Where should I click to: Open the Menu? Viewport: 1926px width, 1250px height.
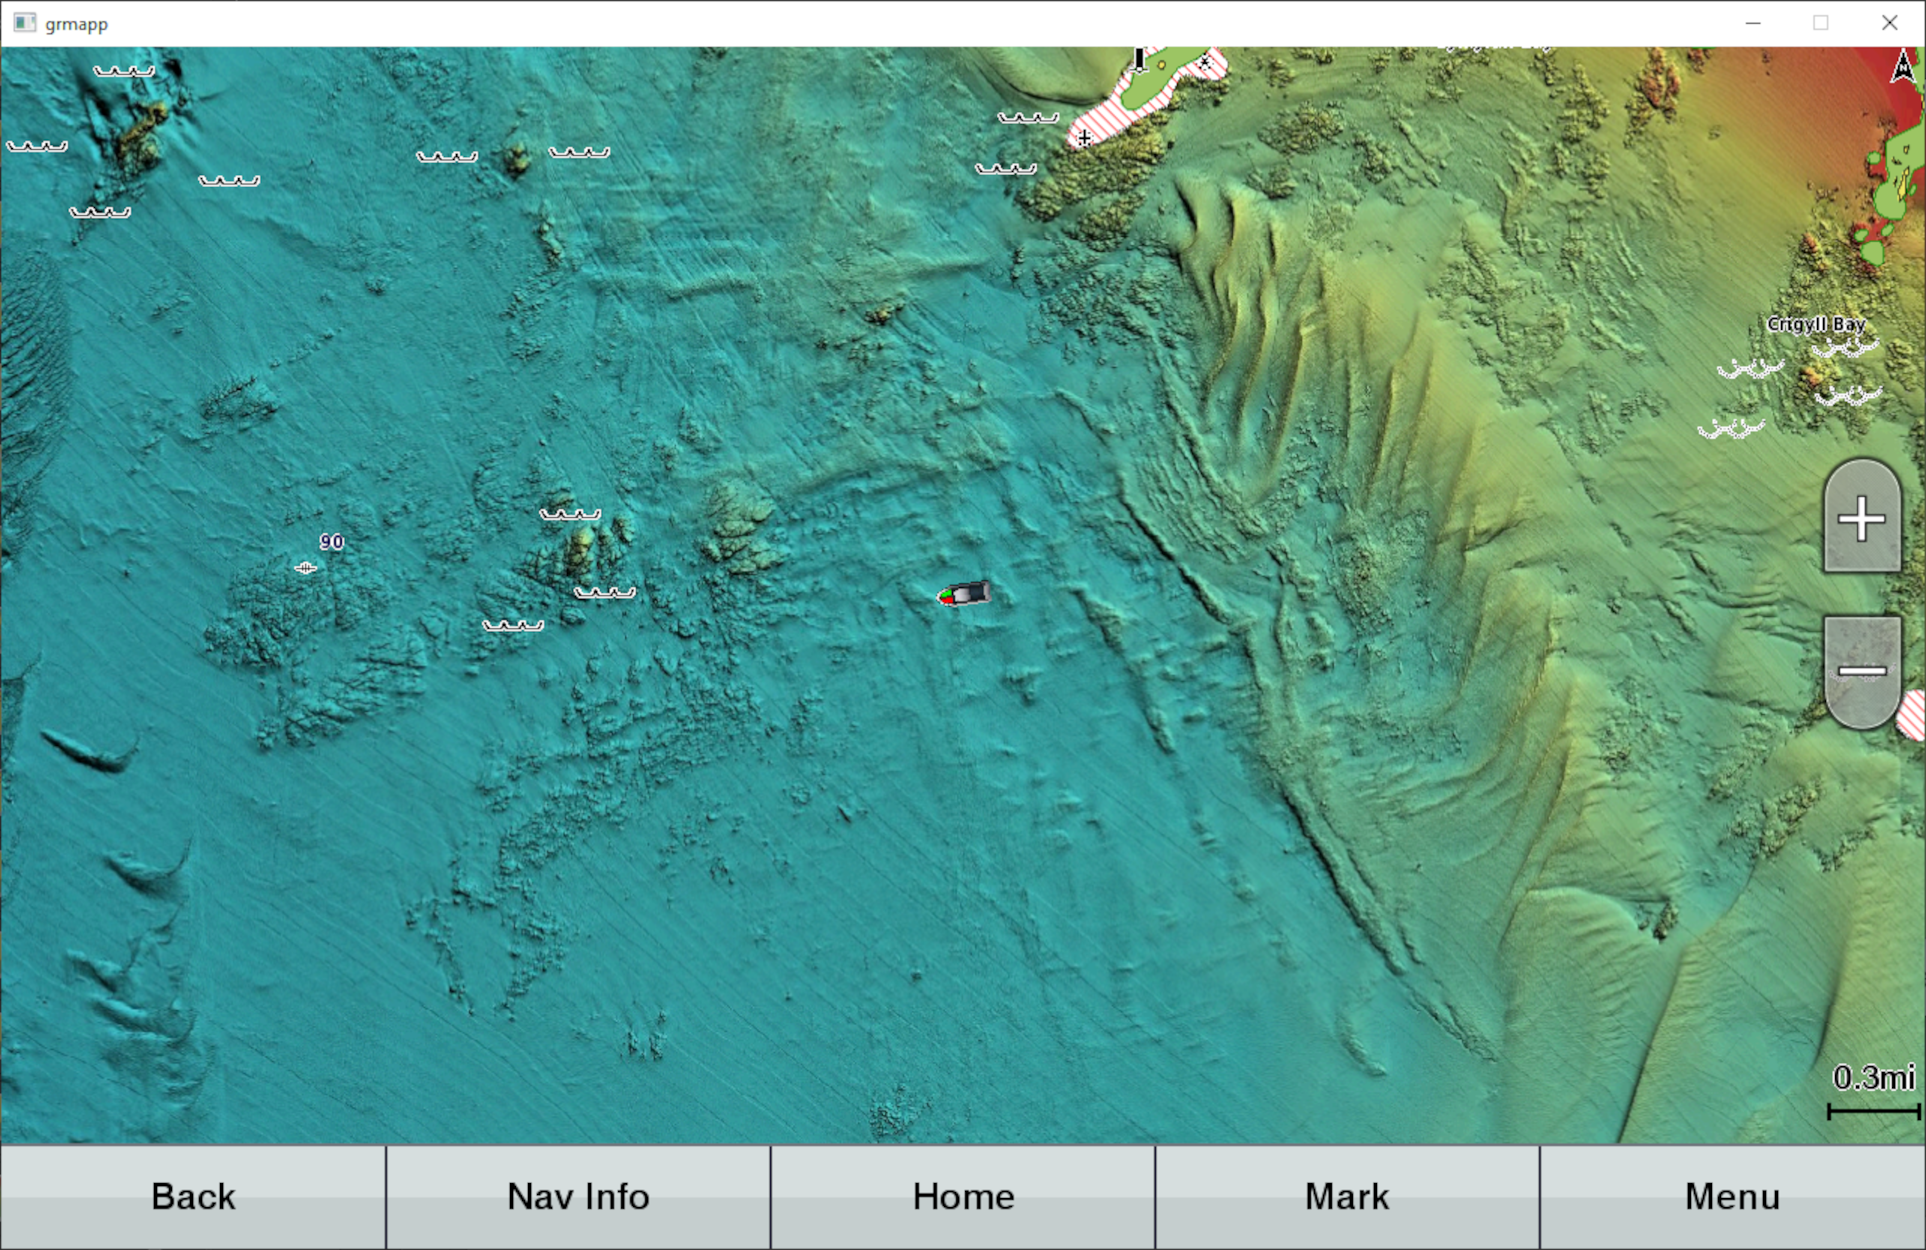(1732, 1196)
